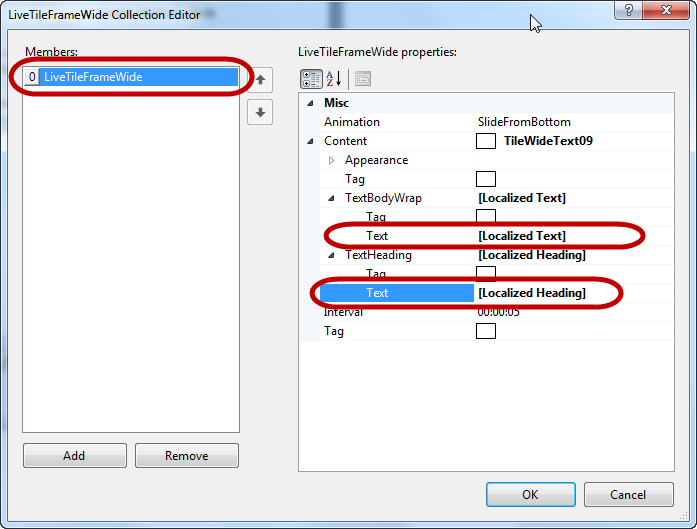
Task: Open the Property Pages icon
Action: 362,79
